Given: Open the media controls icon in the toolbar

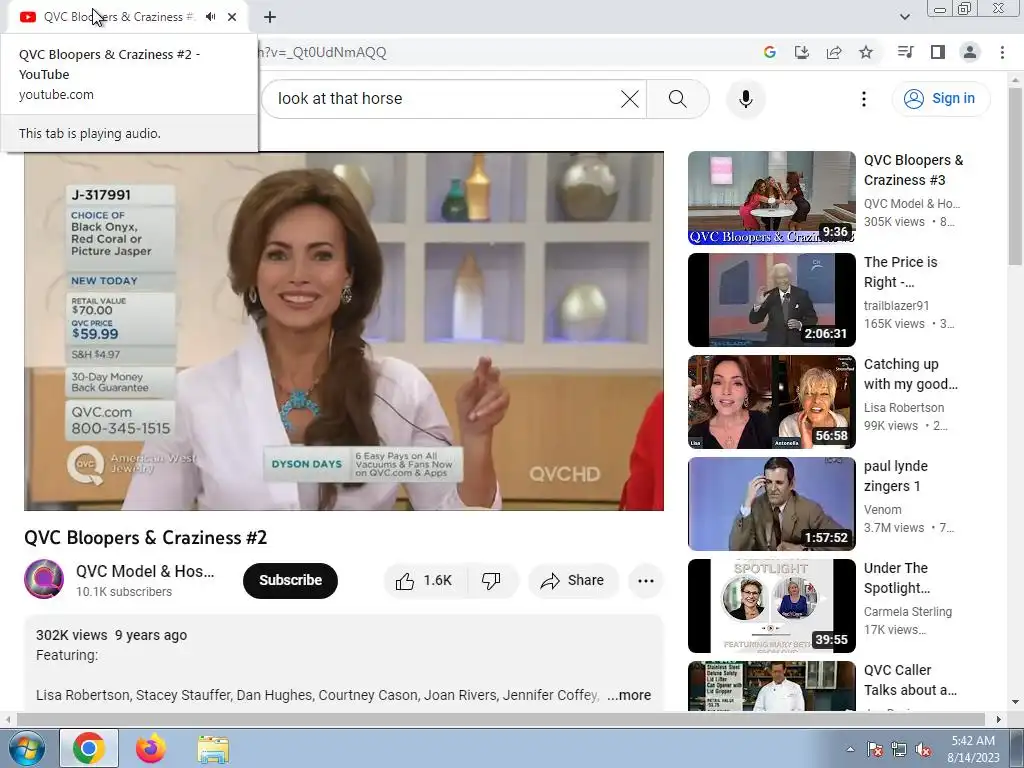Looking at the screenshot, I should pos(905,52).
